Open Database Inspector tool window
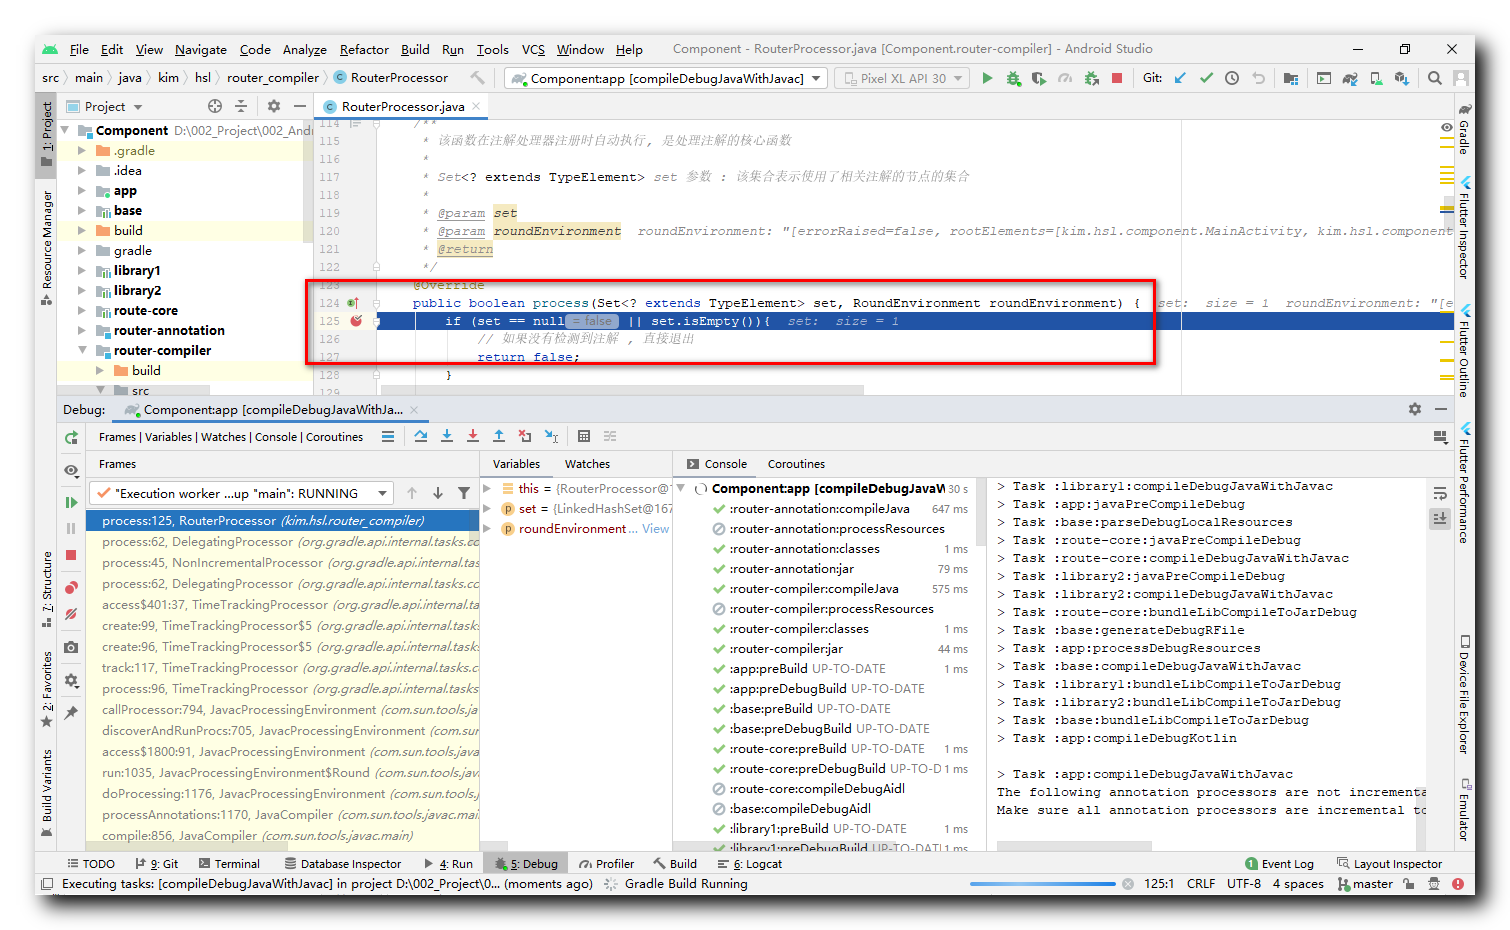 tap(342, 864)
